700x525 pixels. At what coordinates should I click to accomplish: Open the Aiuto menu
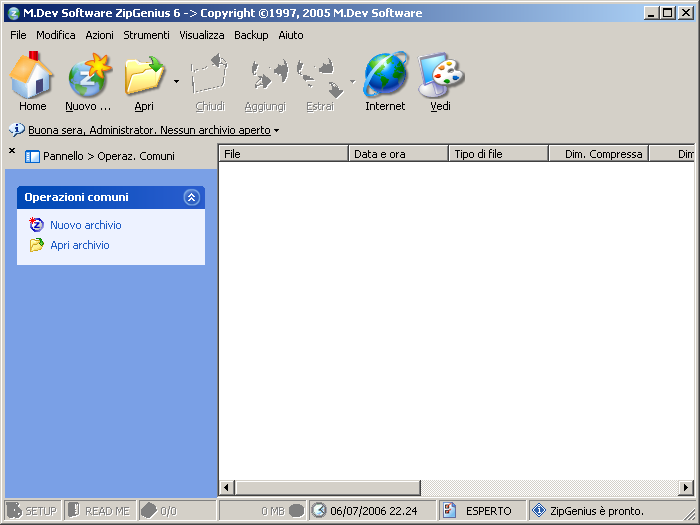point(291,35)
